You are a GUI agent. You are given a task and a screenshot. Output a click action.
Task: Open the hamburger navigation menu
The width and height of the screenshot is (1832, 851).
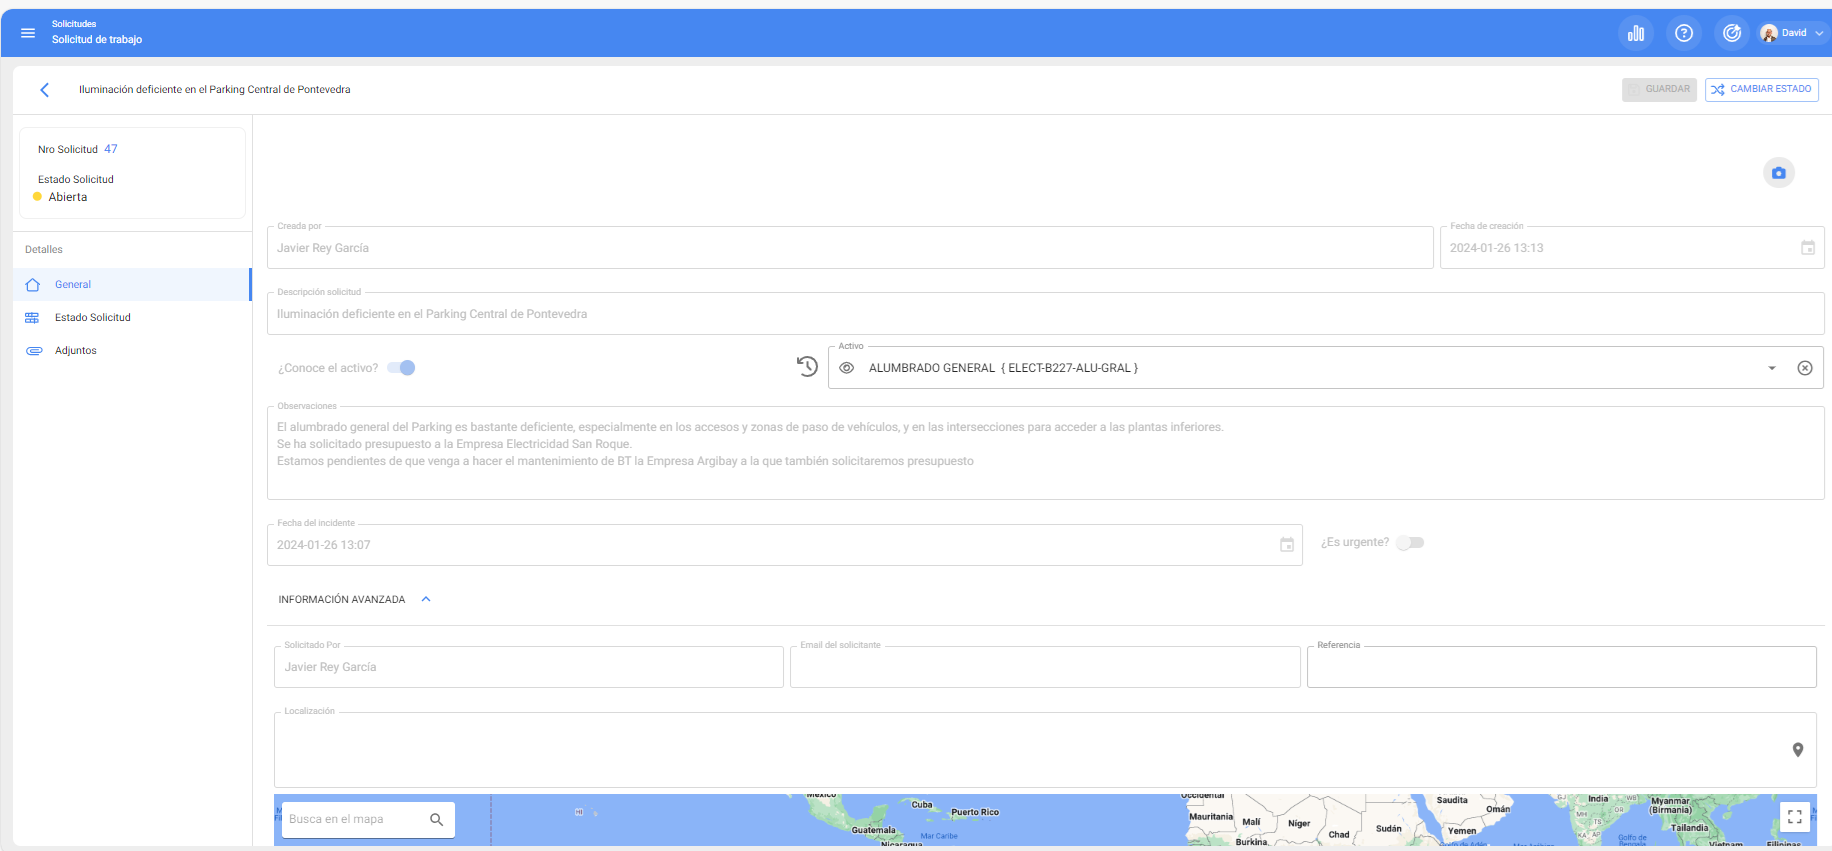pos(28,33)
